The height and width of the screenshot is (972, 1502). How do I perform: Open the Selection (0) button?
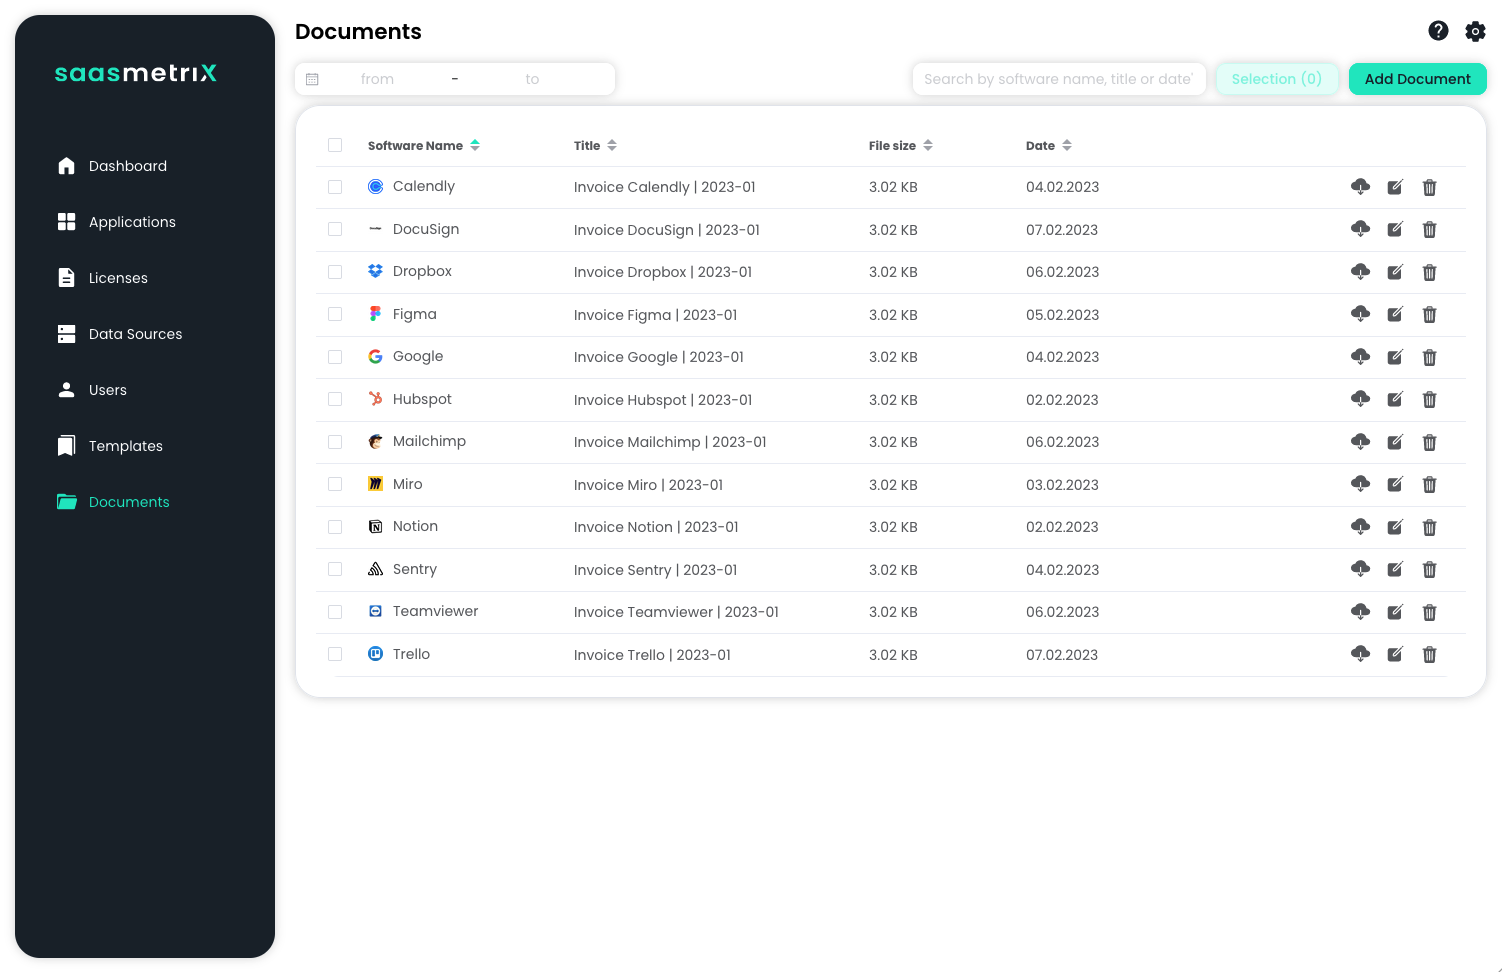coord(1277,79)
